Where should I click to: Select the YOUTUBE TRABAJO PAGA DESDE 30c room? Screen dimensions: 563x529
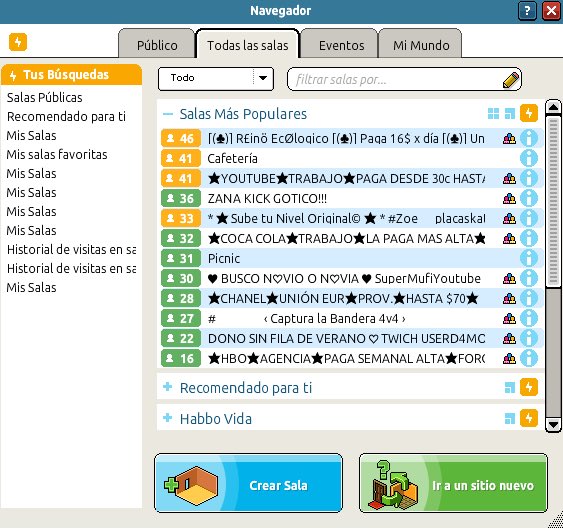coord(352,178)
